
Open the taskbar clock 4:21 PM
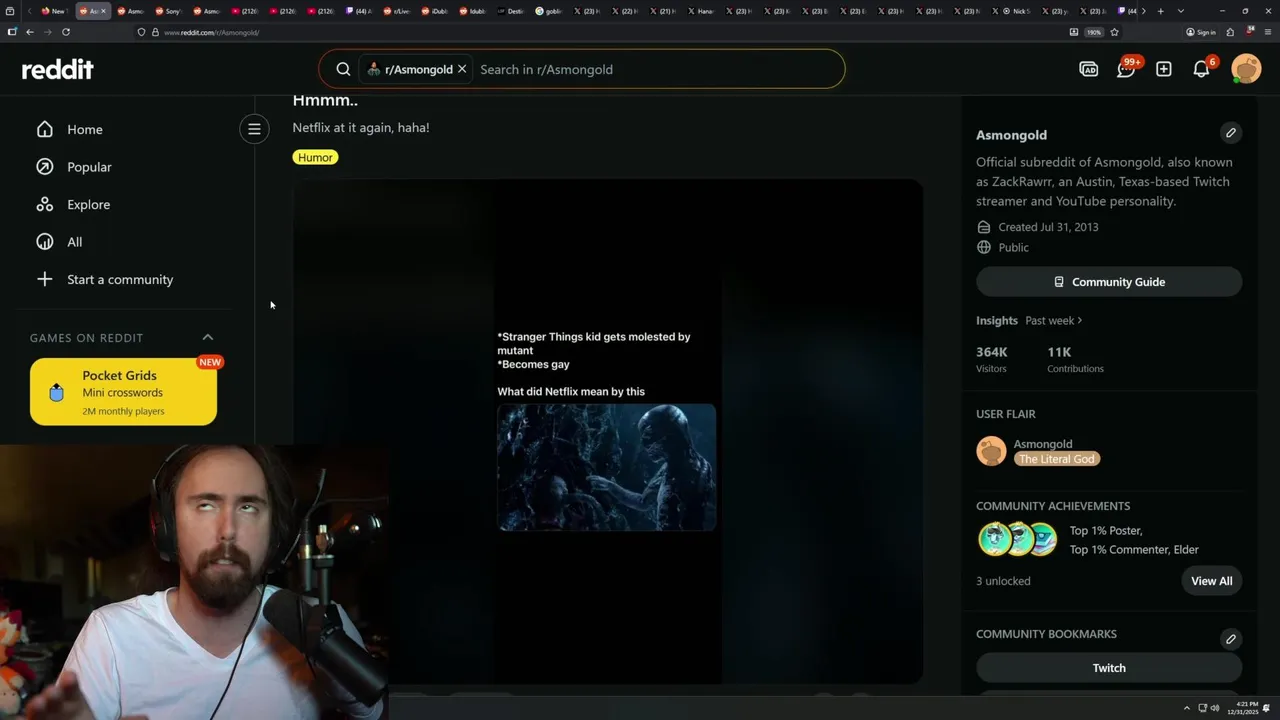coord(1243,708)
